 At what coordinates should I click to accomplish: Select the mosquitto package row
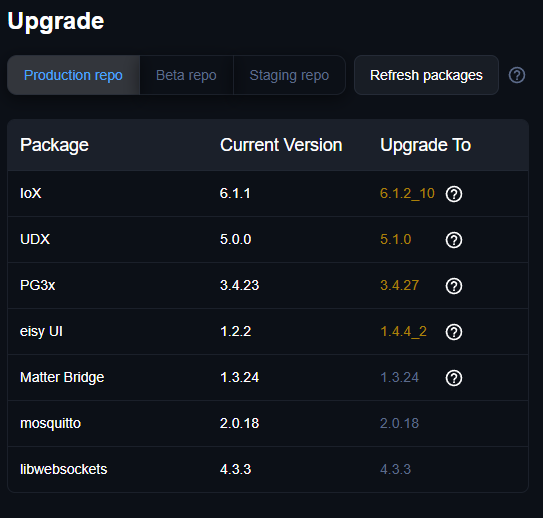click(268, 423)
